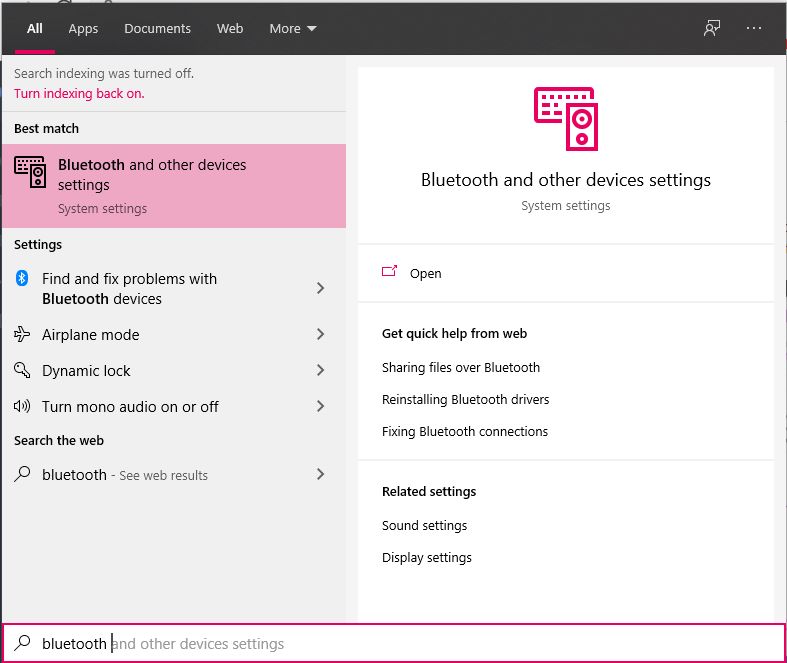Switch to the All search tab
This screenshot has height=663, width=787.
point(35,29)
